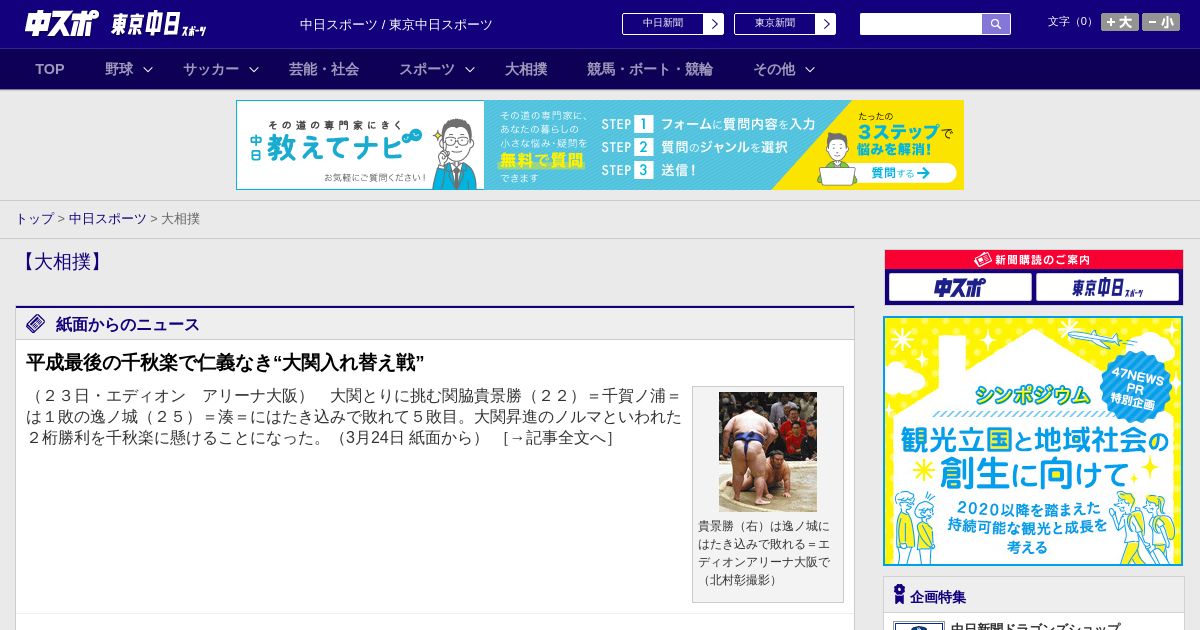Click the 文字（0）label
The width and height of the screenshot is (1200, 630).
1072,21
